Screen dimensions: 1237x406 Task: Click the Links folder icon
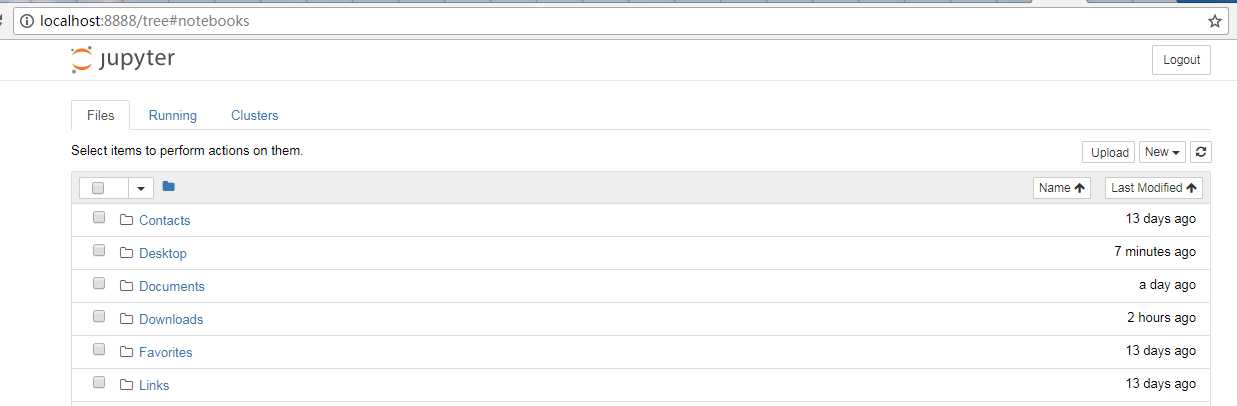pos(126,385)
